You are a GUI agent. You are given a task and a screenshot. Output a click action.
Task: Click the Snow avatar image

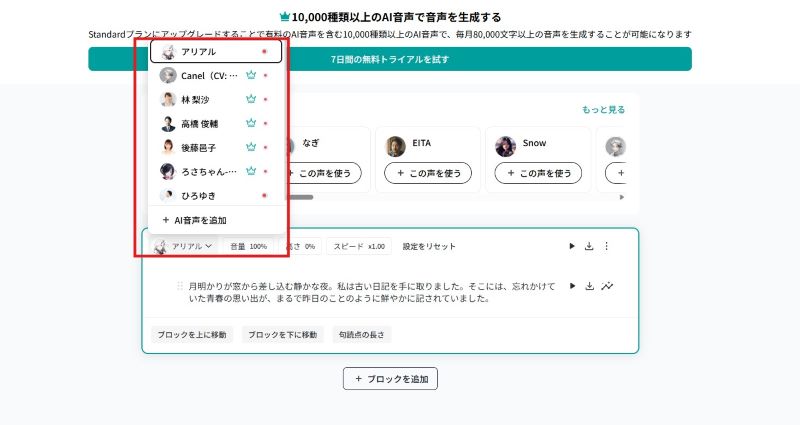pos(505,146)
